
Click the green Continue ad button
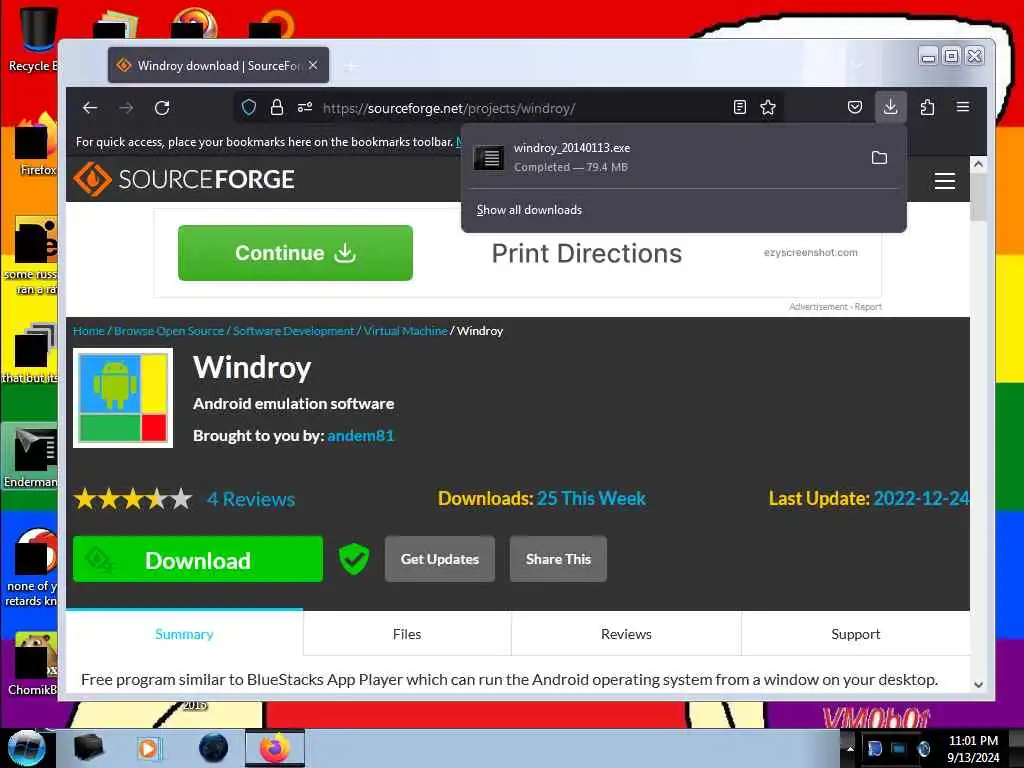point(295,253)
